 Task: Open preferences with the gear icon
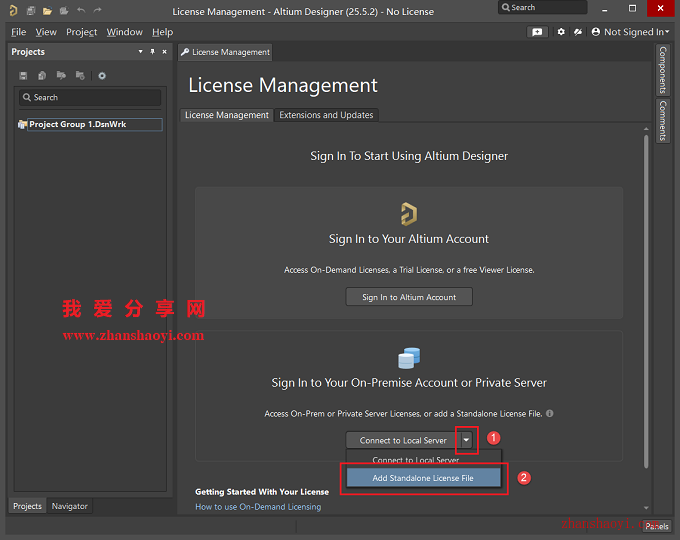(x=561, y=32)
